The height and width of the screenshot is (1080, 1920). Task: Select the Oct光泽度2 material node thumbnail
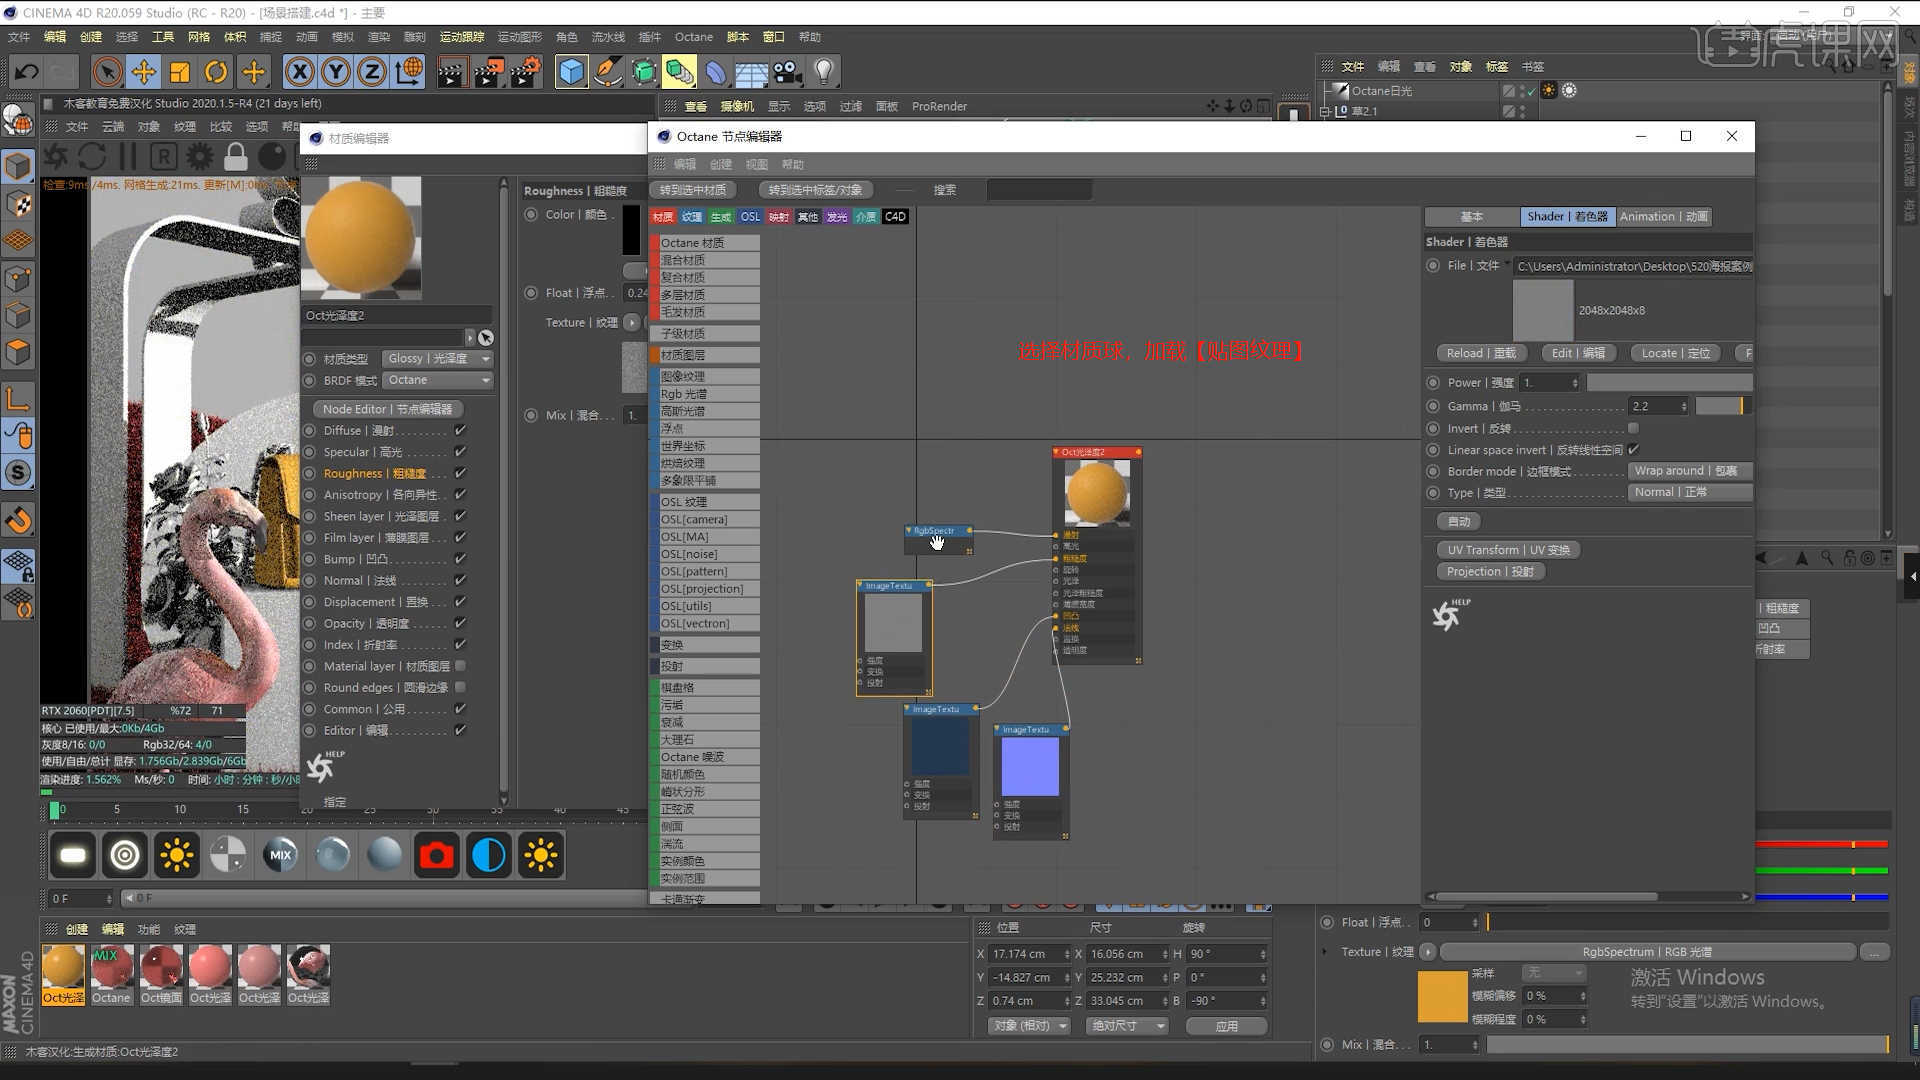(1097, 493)
